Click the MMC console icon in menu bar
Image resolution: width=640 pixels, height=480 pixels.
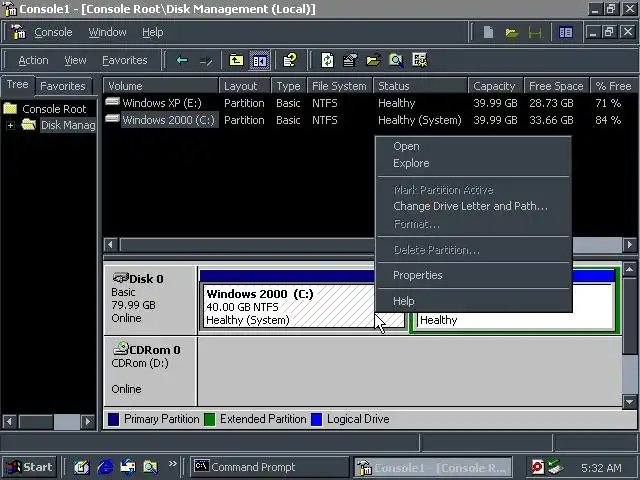pyautogui.click(x=18, y=32)
